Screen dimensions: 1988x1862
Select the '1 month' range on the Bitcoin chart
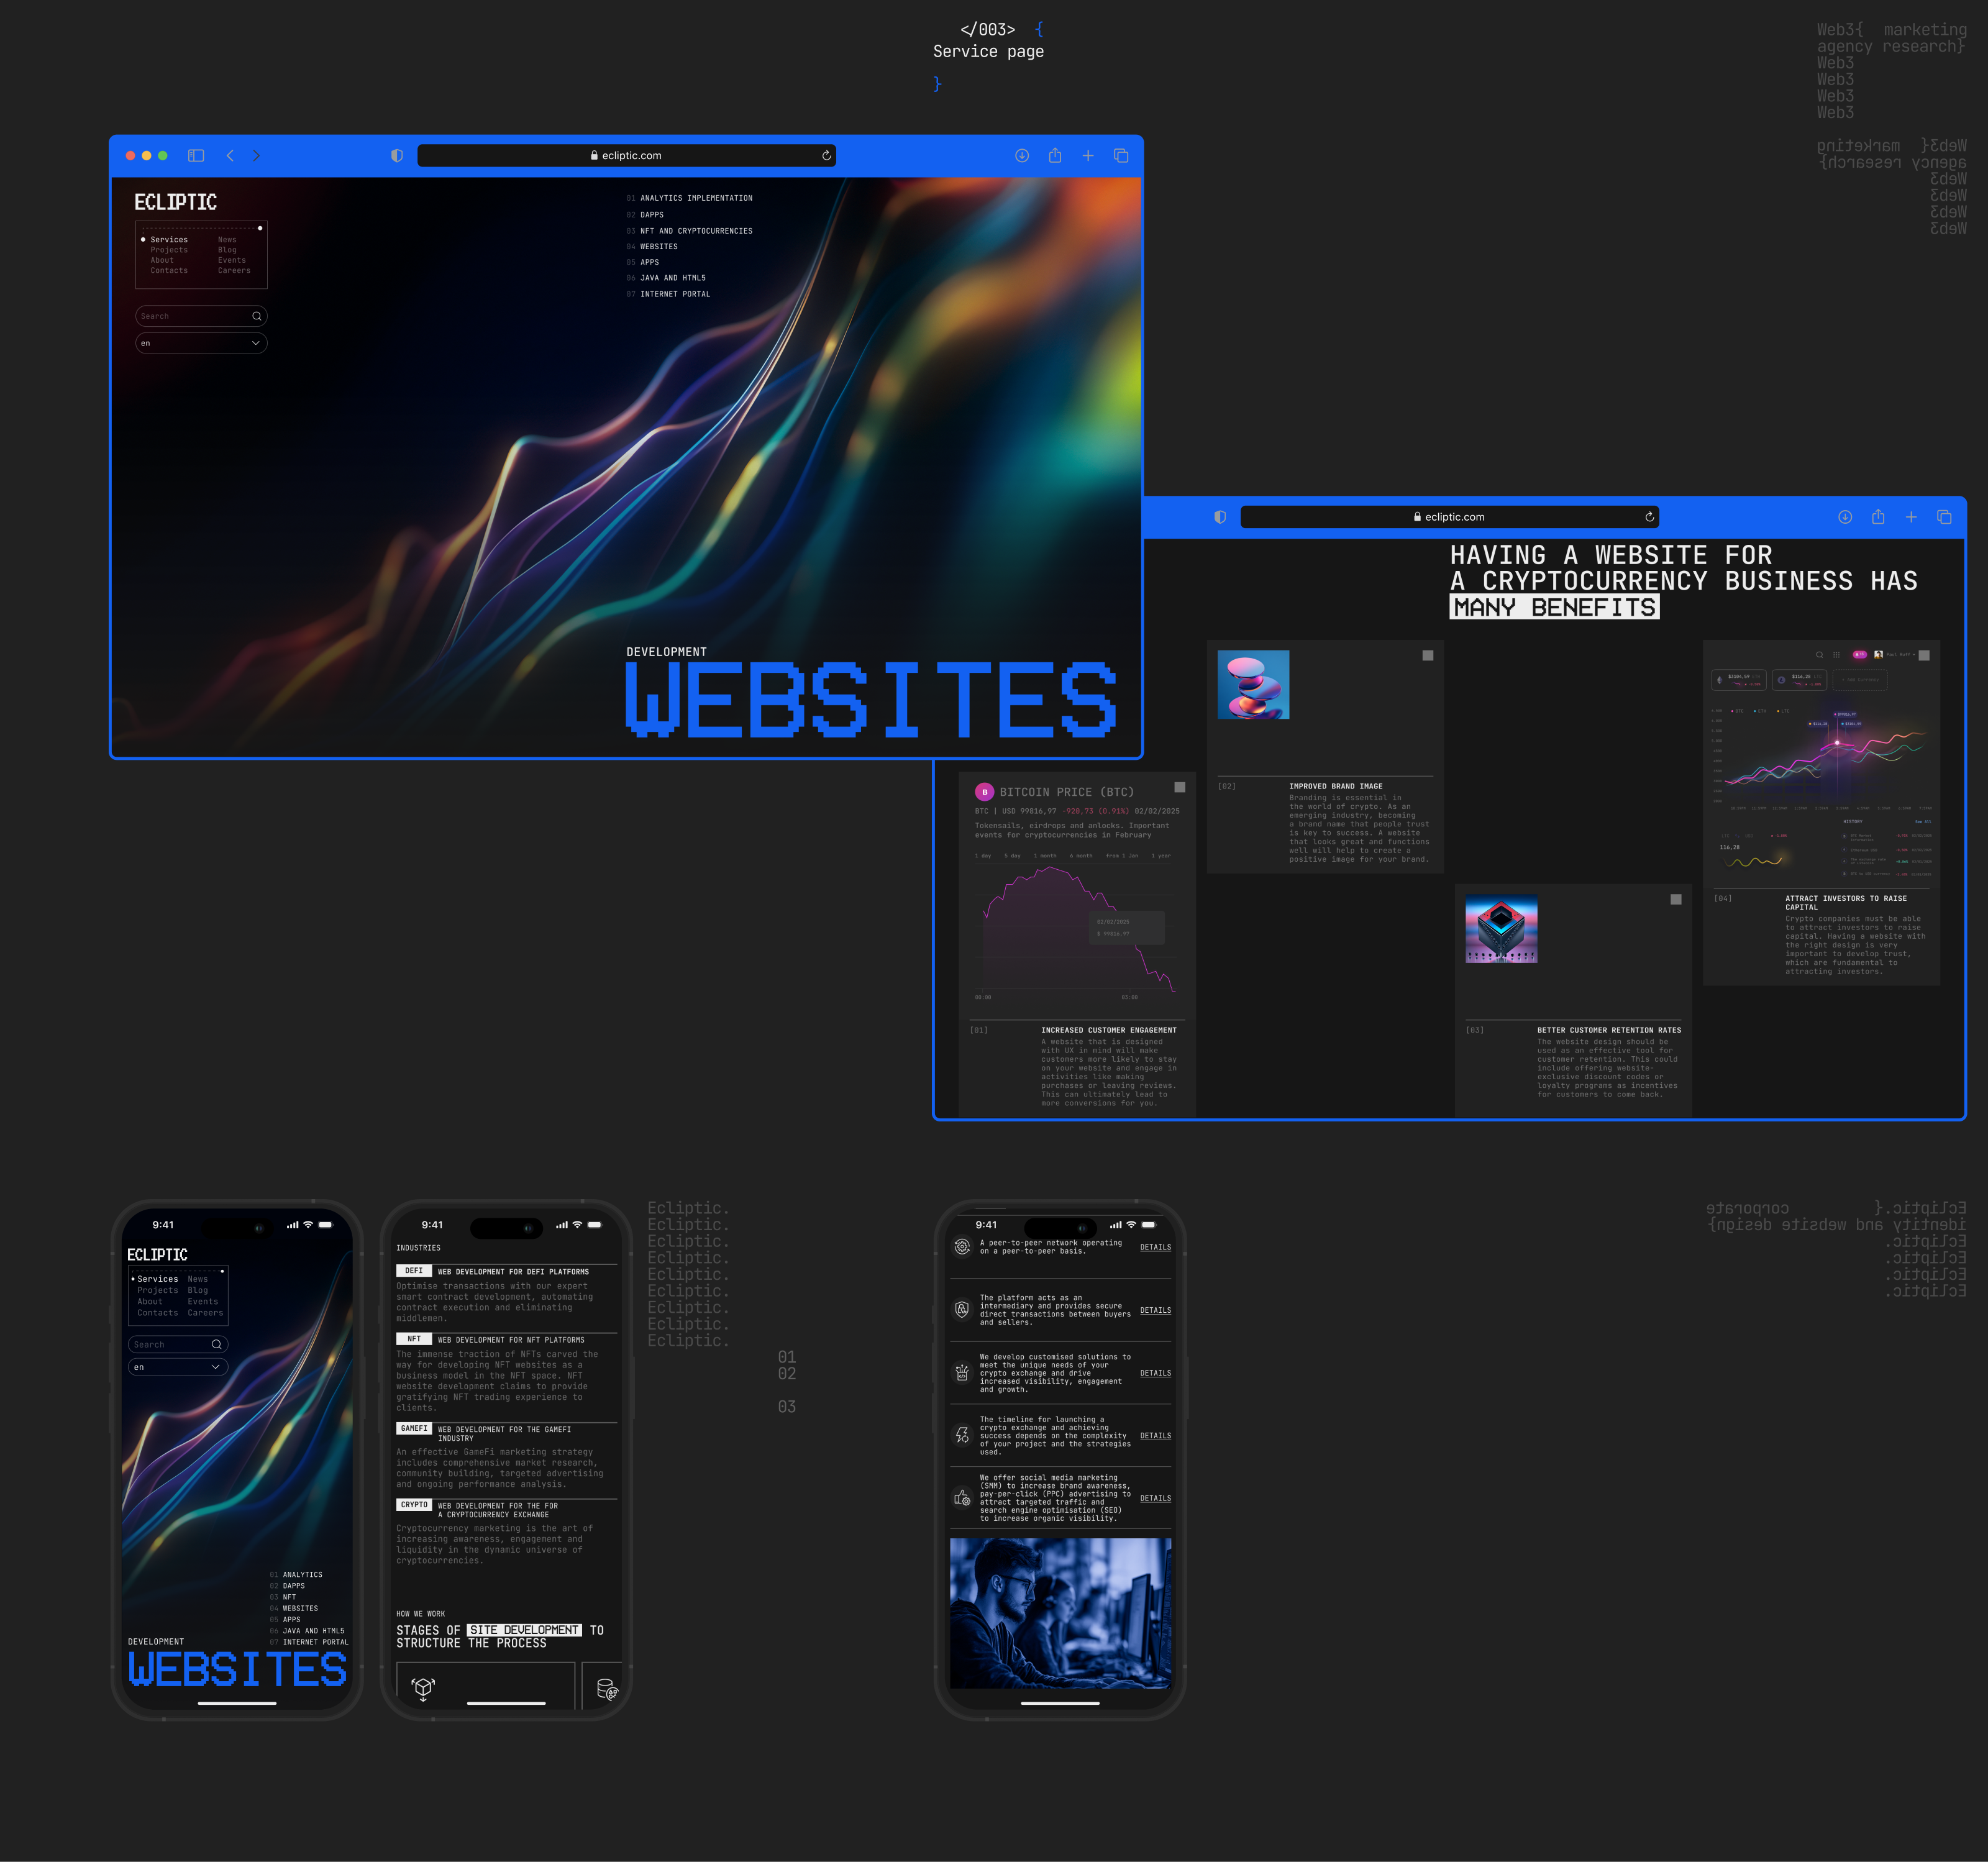point(1045,856)
